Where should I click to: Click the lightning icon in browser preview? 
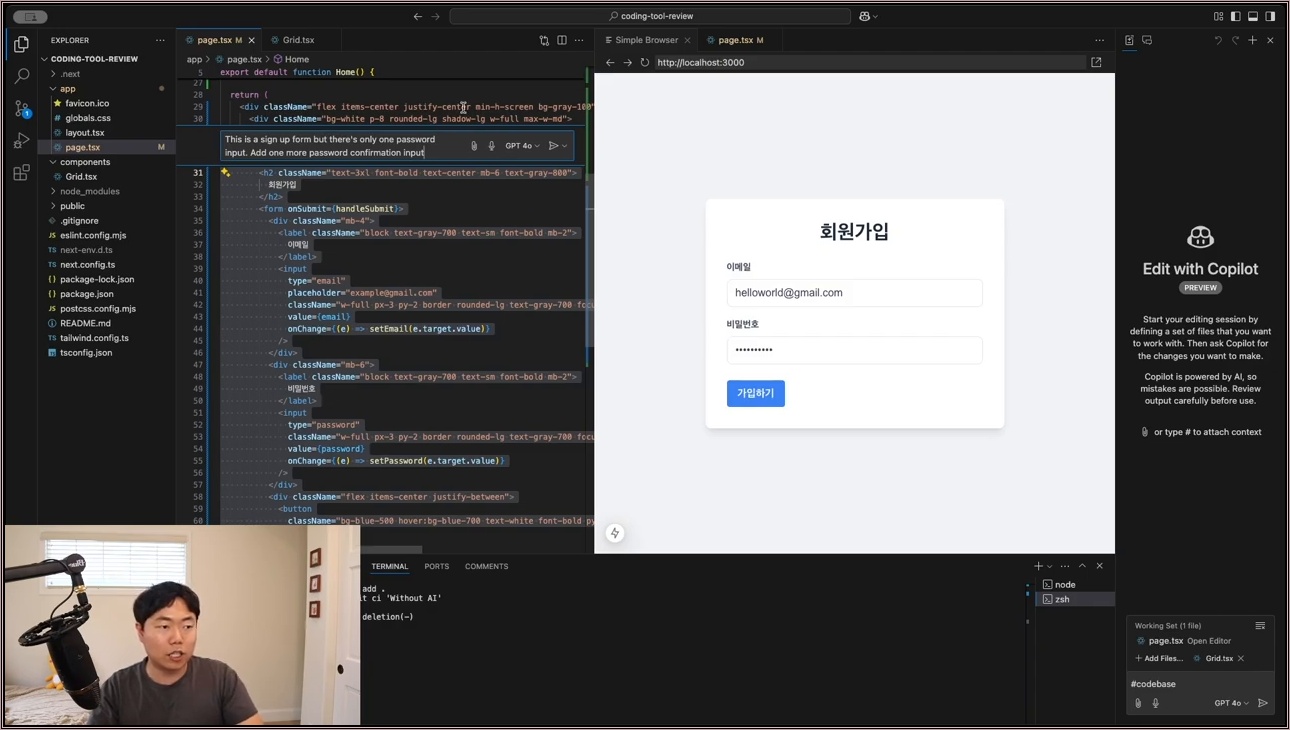click(x=615, y=533)
